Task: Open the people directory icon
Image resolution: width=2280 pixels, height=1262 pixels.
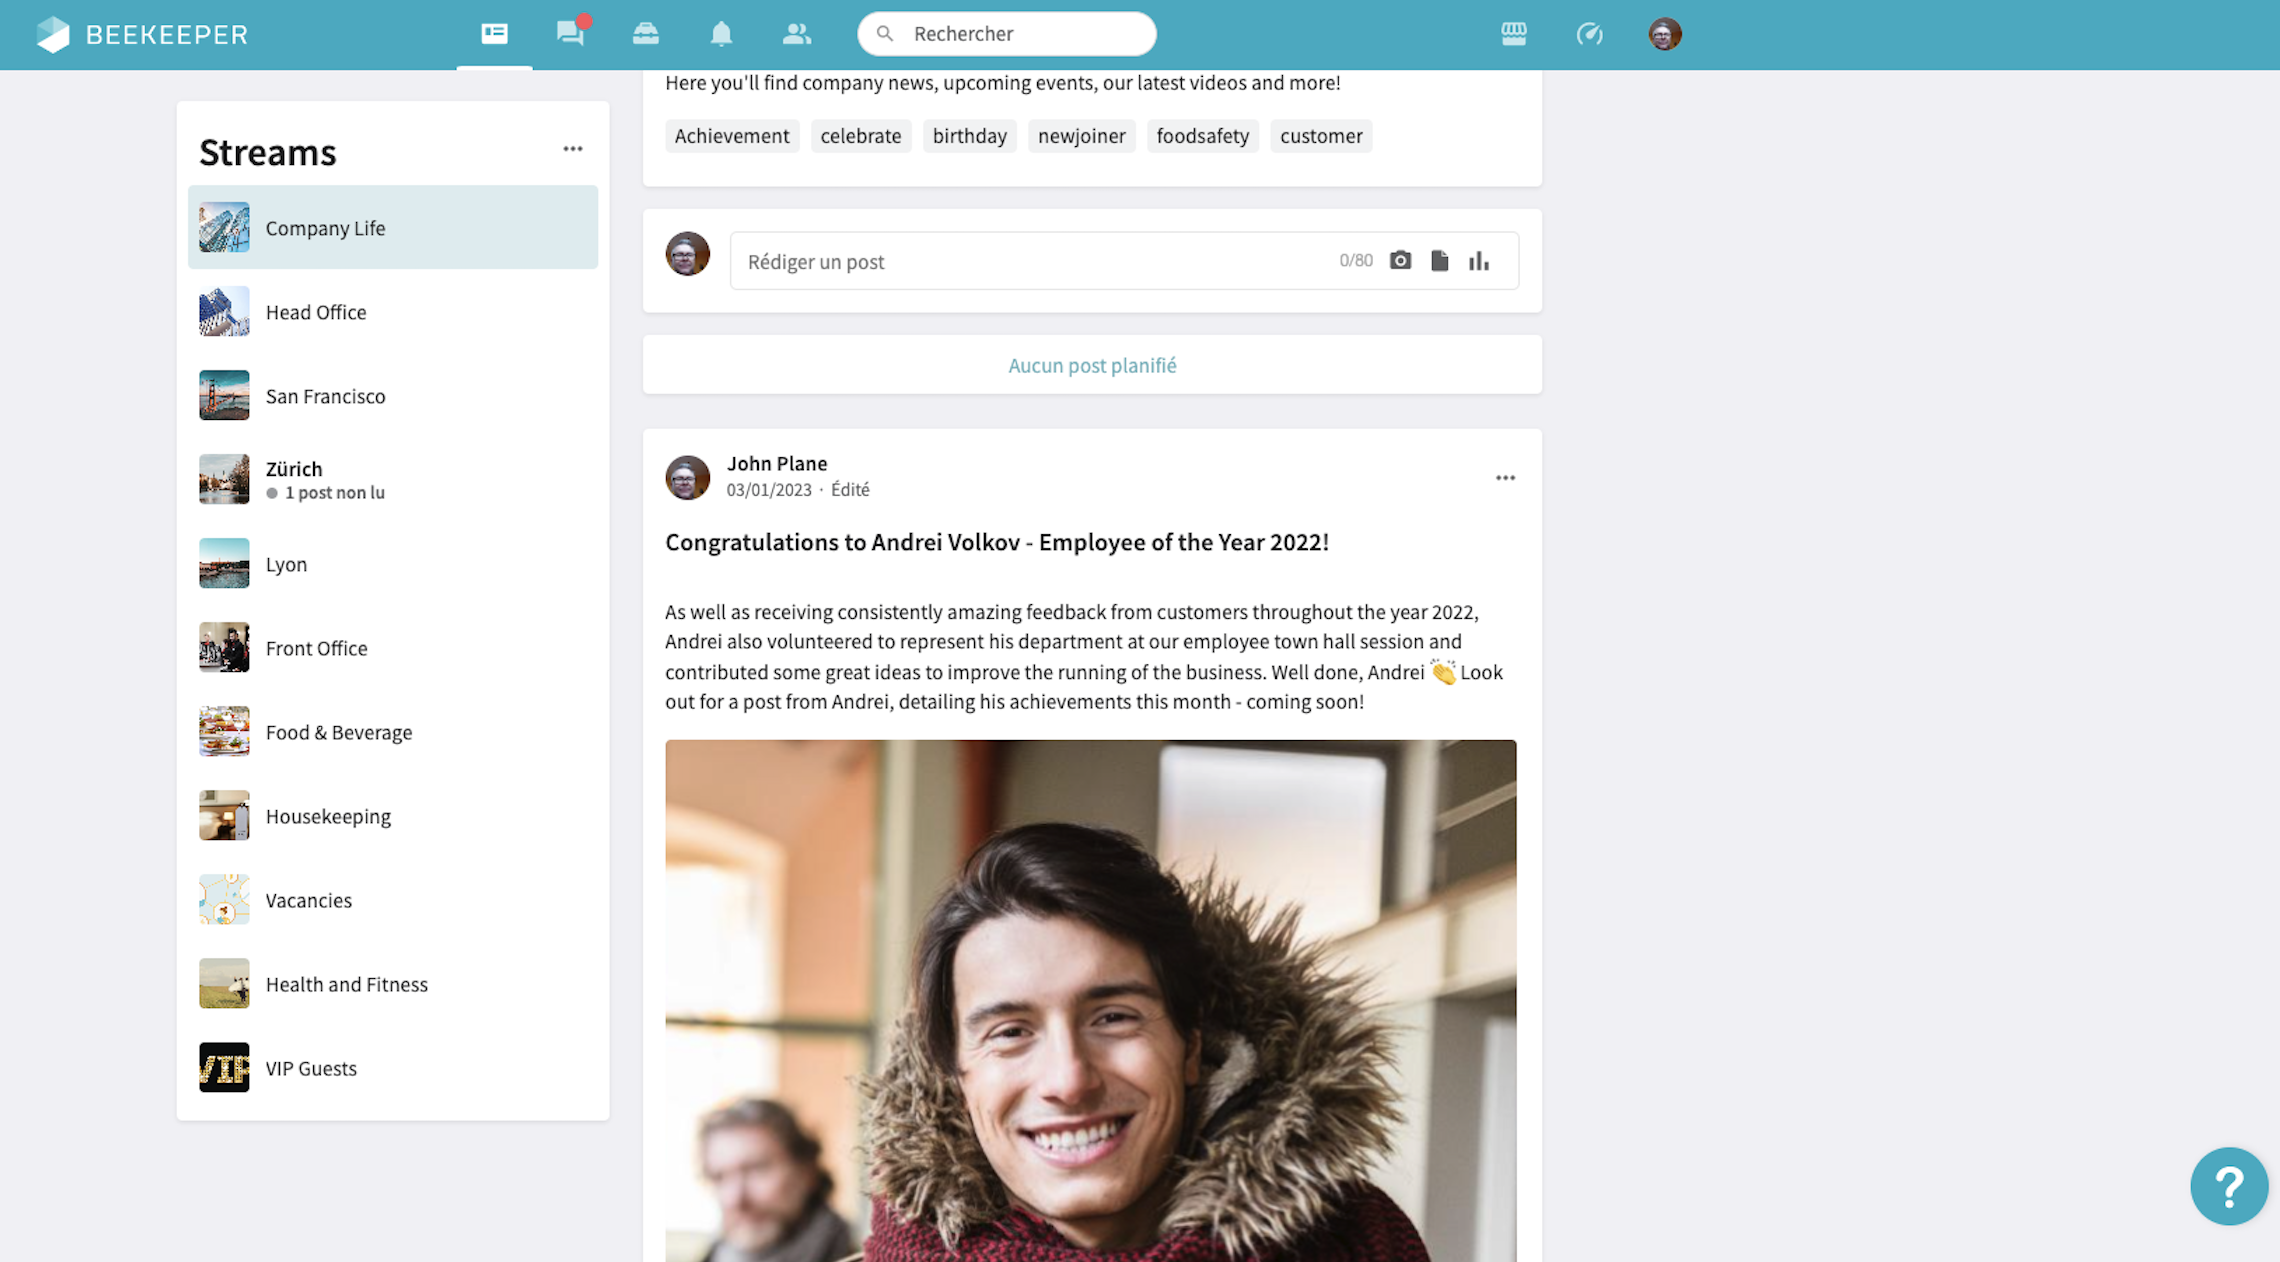Action: click(x=796, y=34)
